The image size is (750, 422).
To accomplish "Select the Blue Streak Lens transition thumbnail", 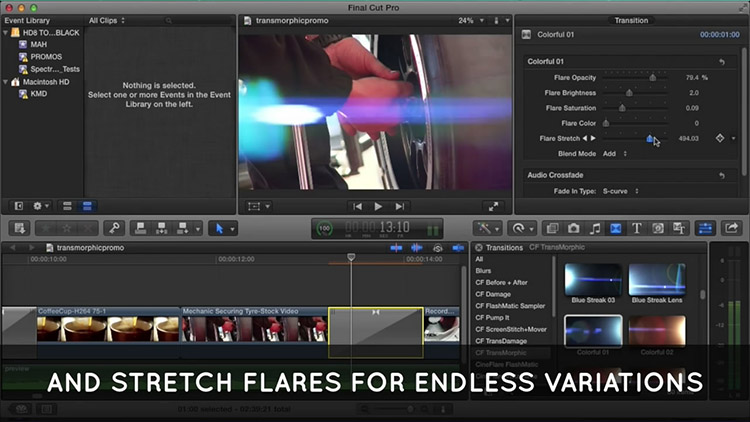I will pyautogui.click(x=657, y=279).
